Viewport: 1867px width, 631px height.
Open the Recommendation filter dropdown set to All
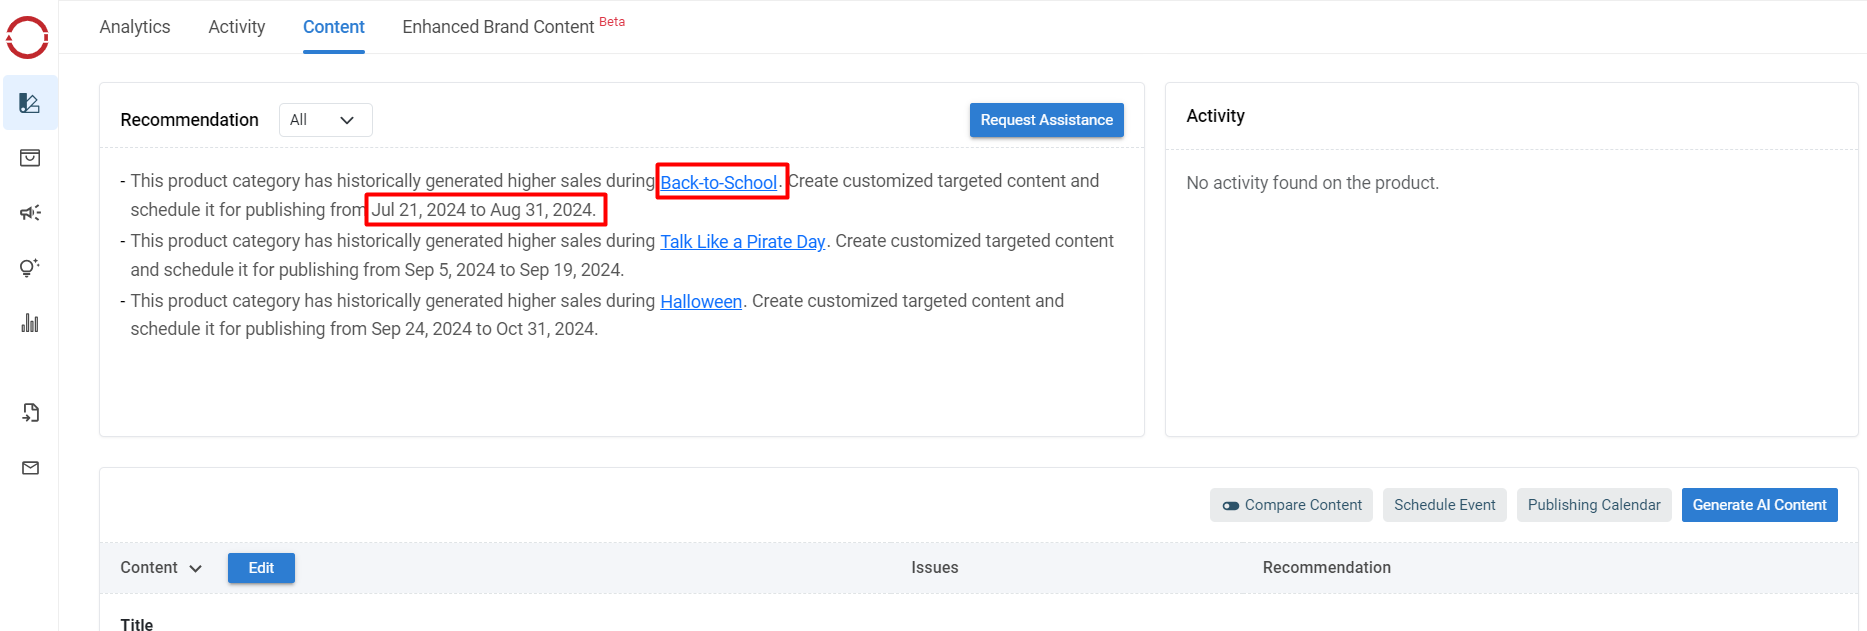pyautogui.click(x=325, y=120)
